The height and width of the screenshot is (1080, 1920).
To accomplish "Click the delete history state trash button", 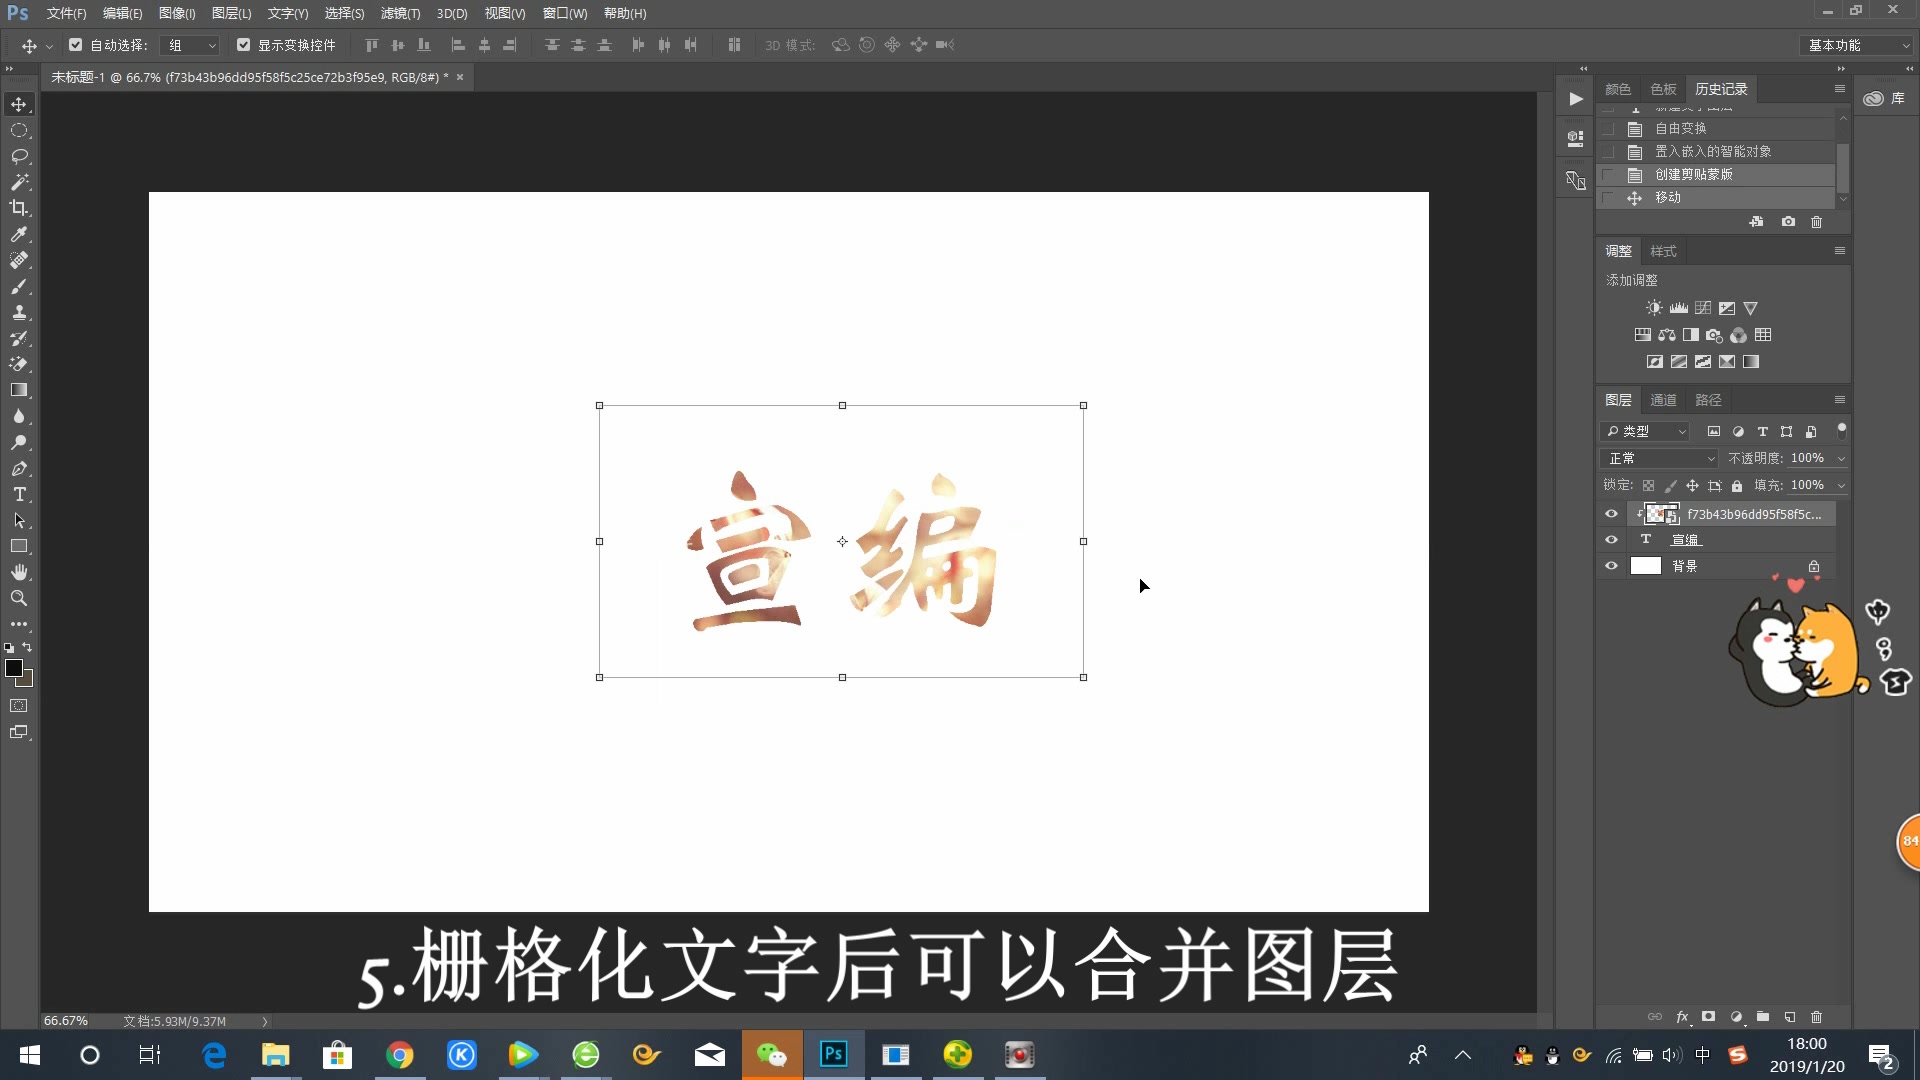I will point(1817,222).
